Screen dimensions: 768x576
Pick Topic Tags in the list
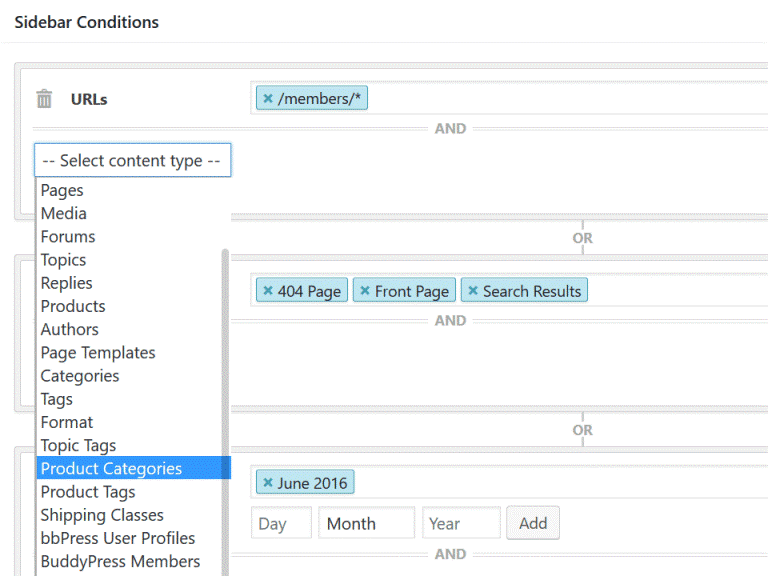(x=129, y=445)
